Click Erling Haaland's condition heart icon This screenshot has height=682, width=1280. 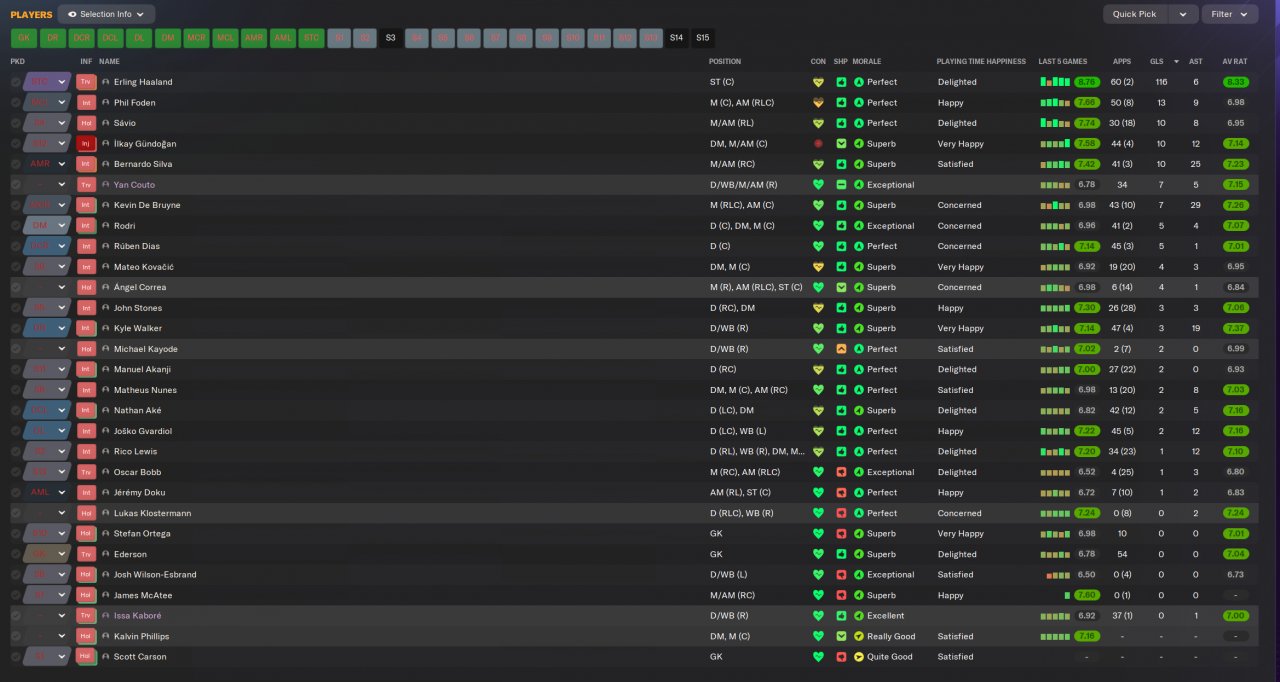tap(817, 82)
